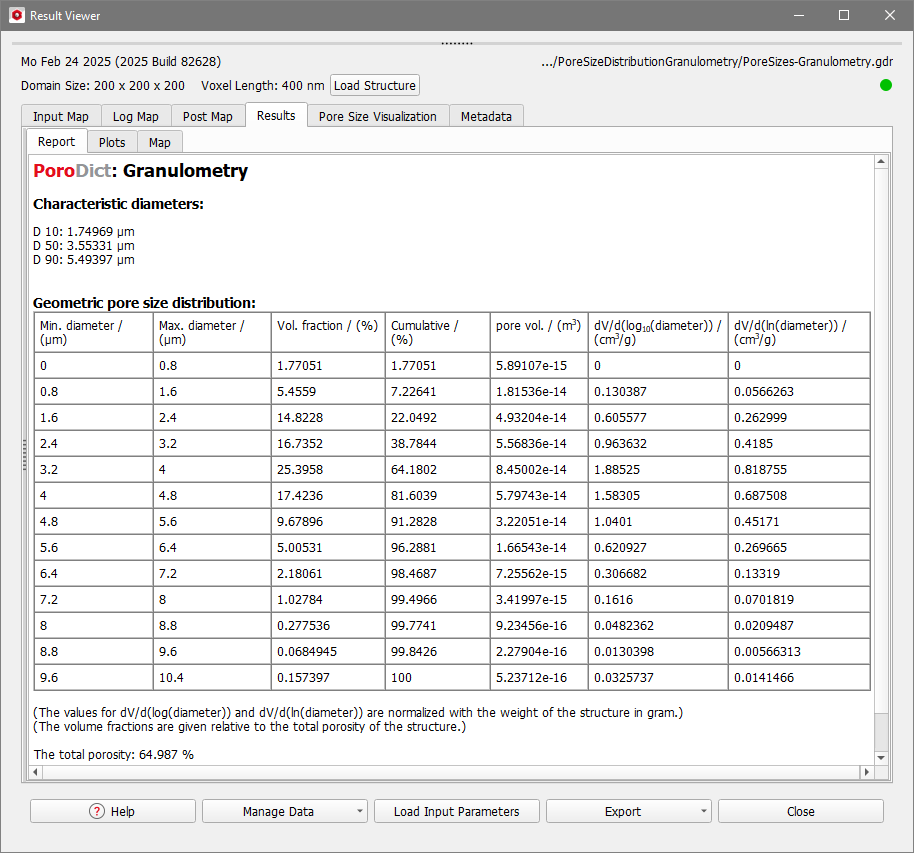Screen dimensions: 914x853
Task: Click the Load Structure button
Action: point(374,85)
